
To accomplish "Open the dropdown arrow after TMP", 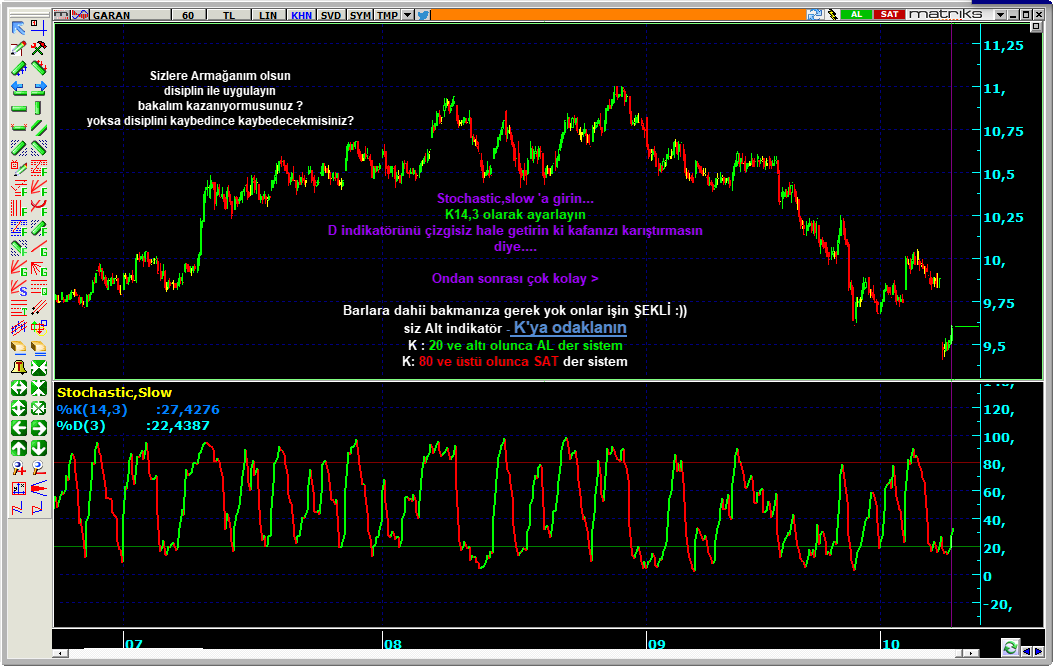I will 408,15.
